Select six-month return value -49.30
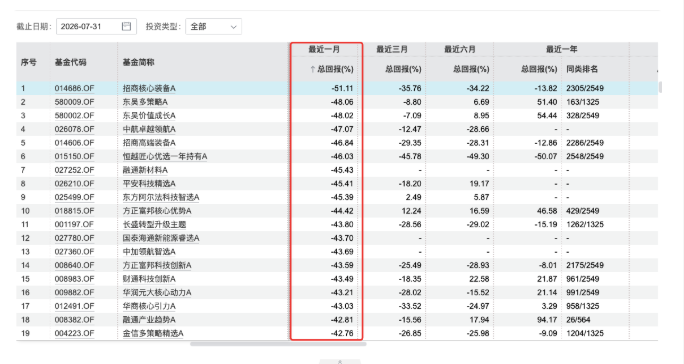This screenshot has width=684, height=364. pos(478,156)
